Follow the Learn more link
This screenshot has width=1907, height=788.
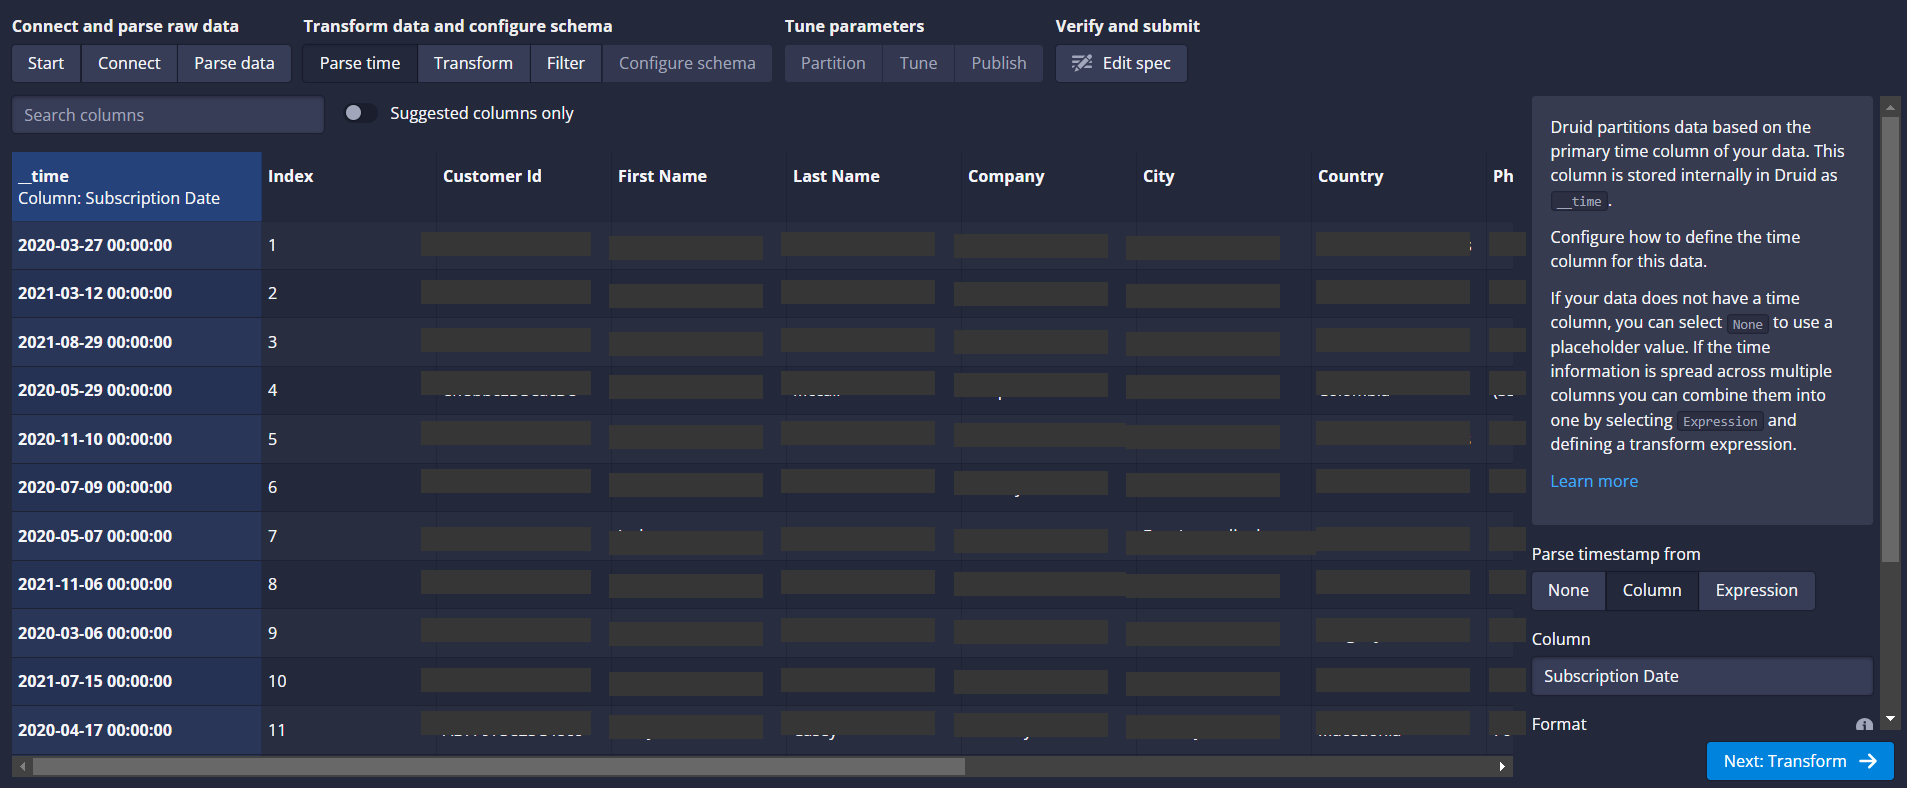pos(1593,481)
